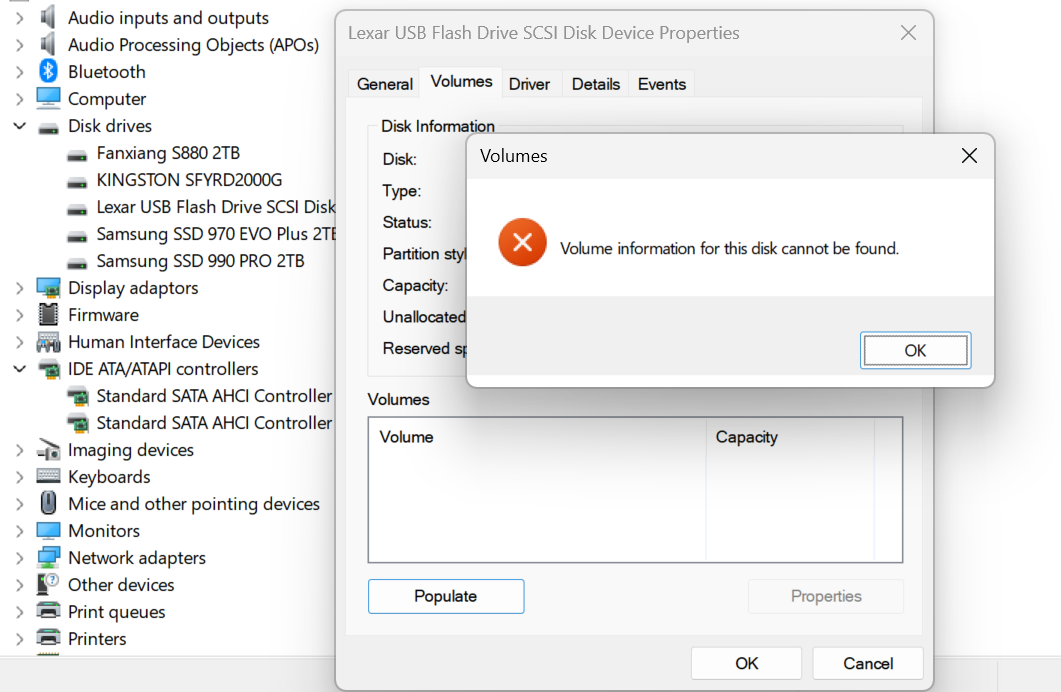Click the Bluetooth icon in device tree

click(x=48, y=72)
